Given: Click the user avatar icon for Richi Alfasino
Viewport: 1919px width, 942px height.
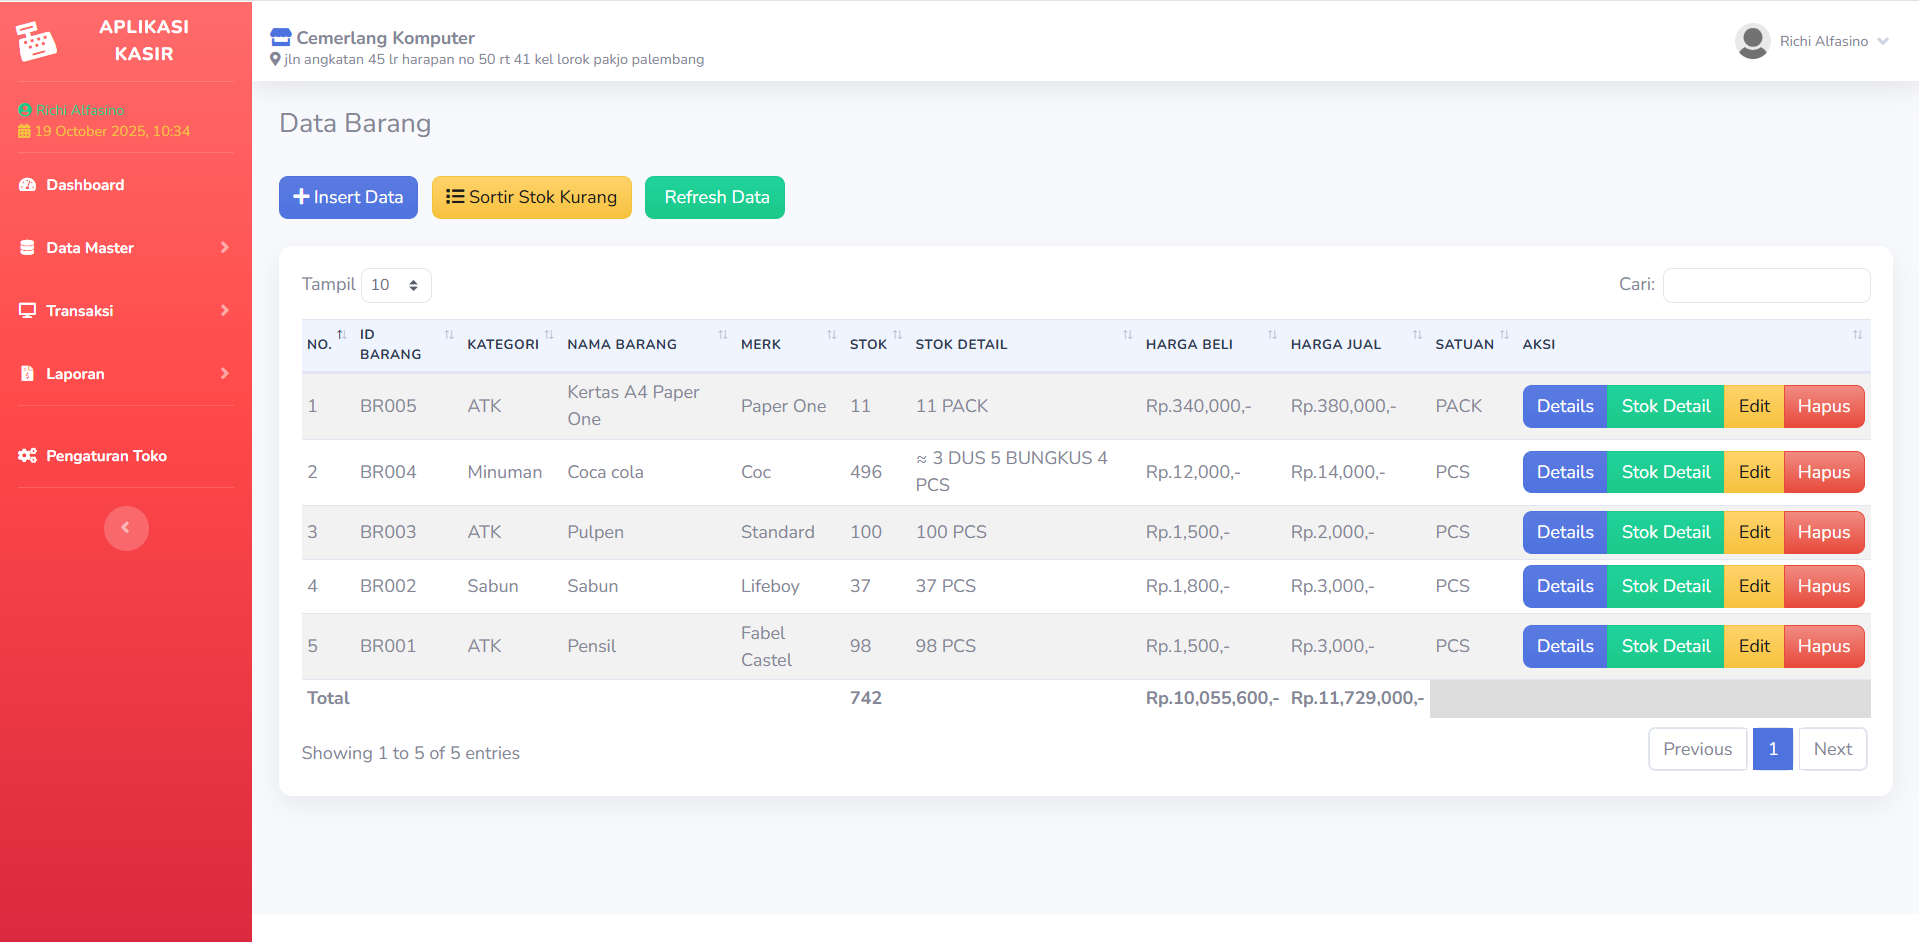Looking at the screenshot, I should click(x=1752, y=41).
